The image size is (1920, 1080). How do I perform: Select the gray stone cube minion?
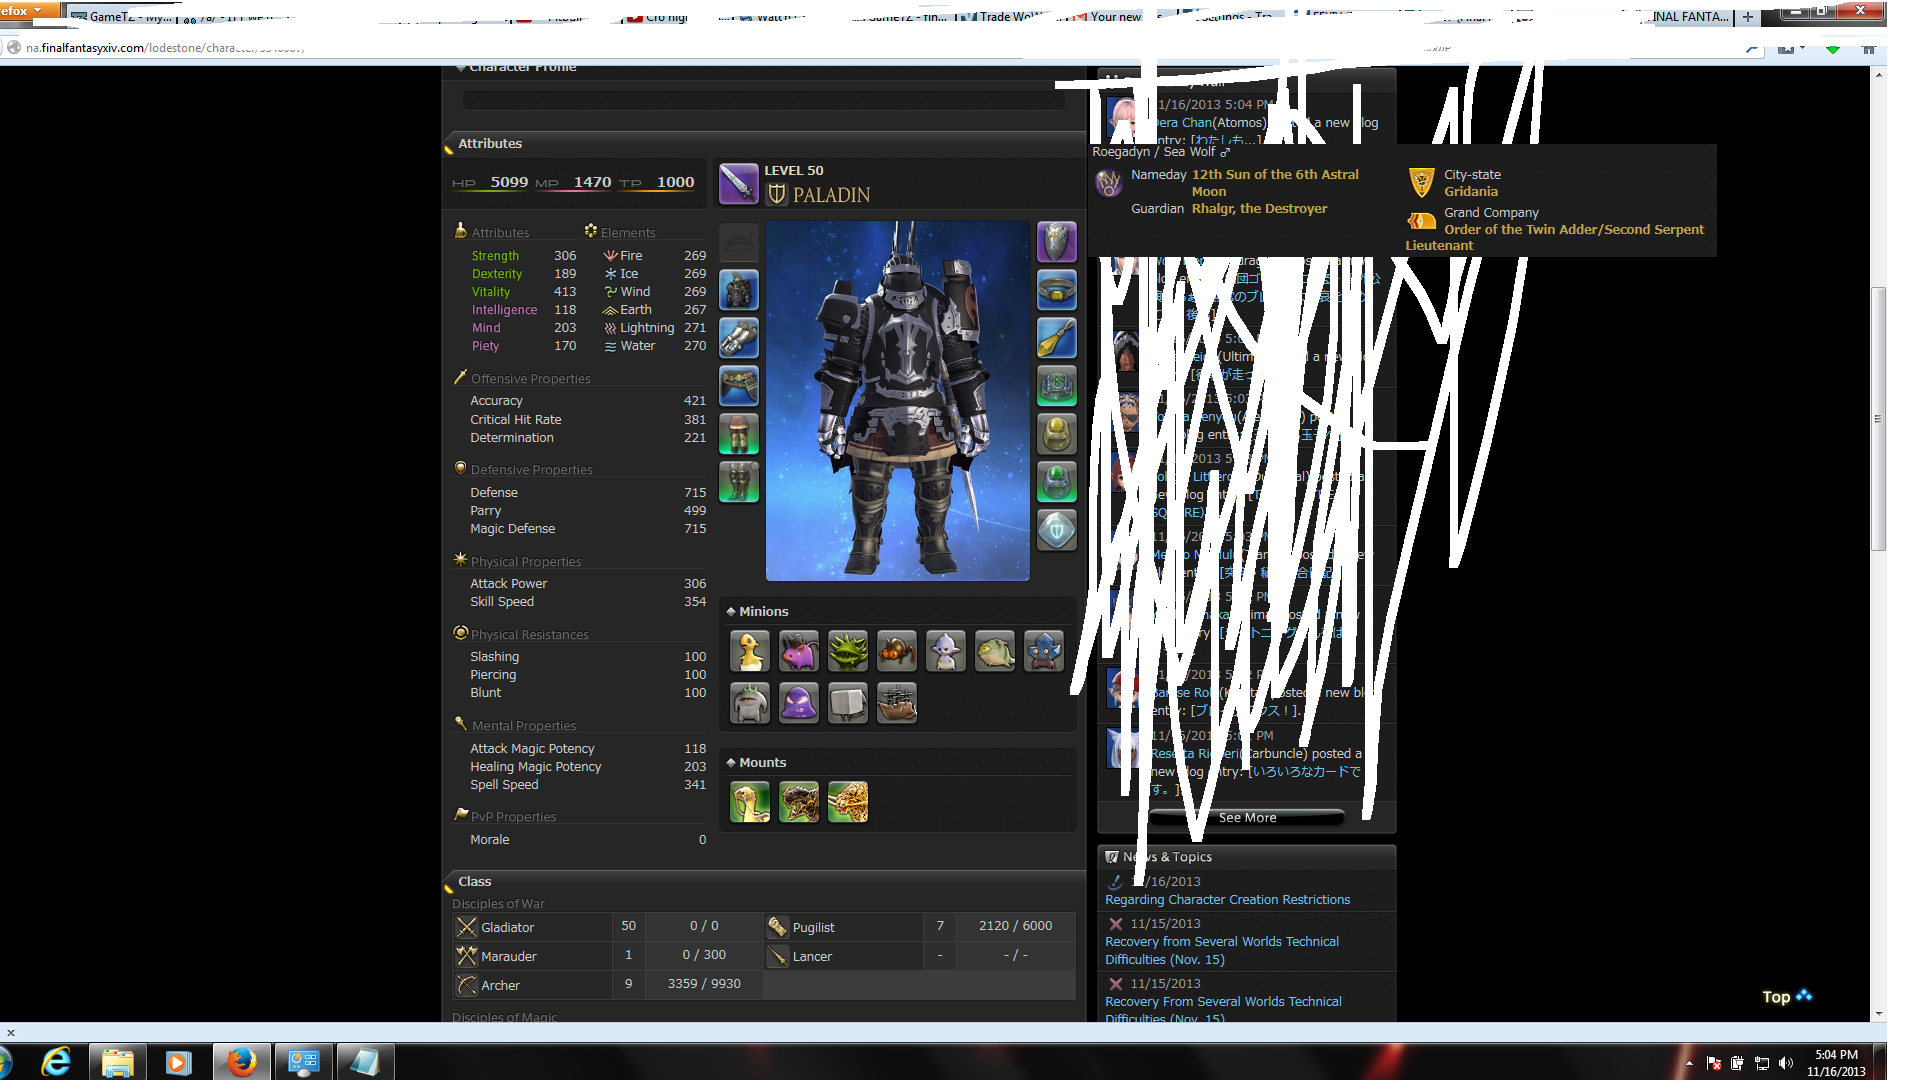pyautogui.click(x=848, y=703)
